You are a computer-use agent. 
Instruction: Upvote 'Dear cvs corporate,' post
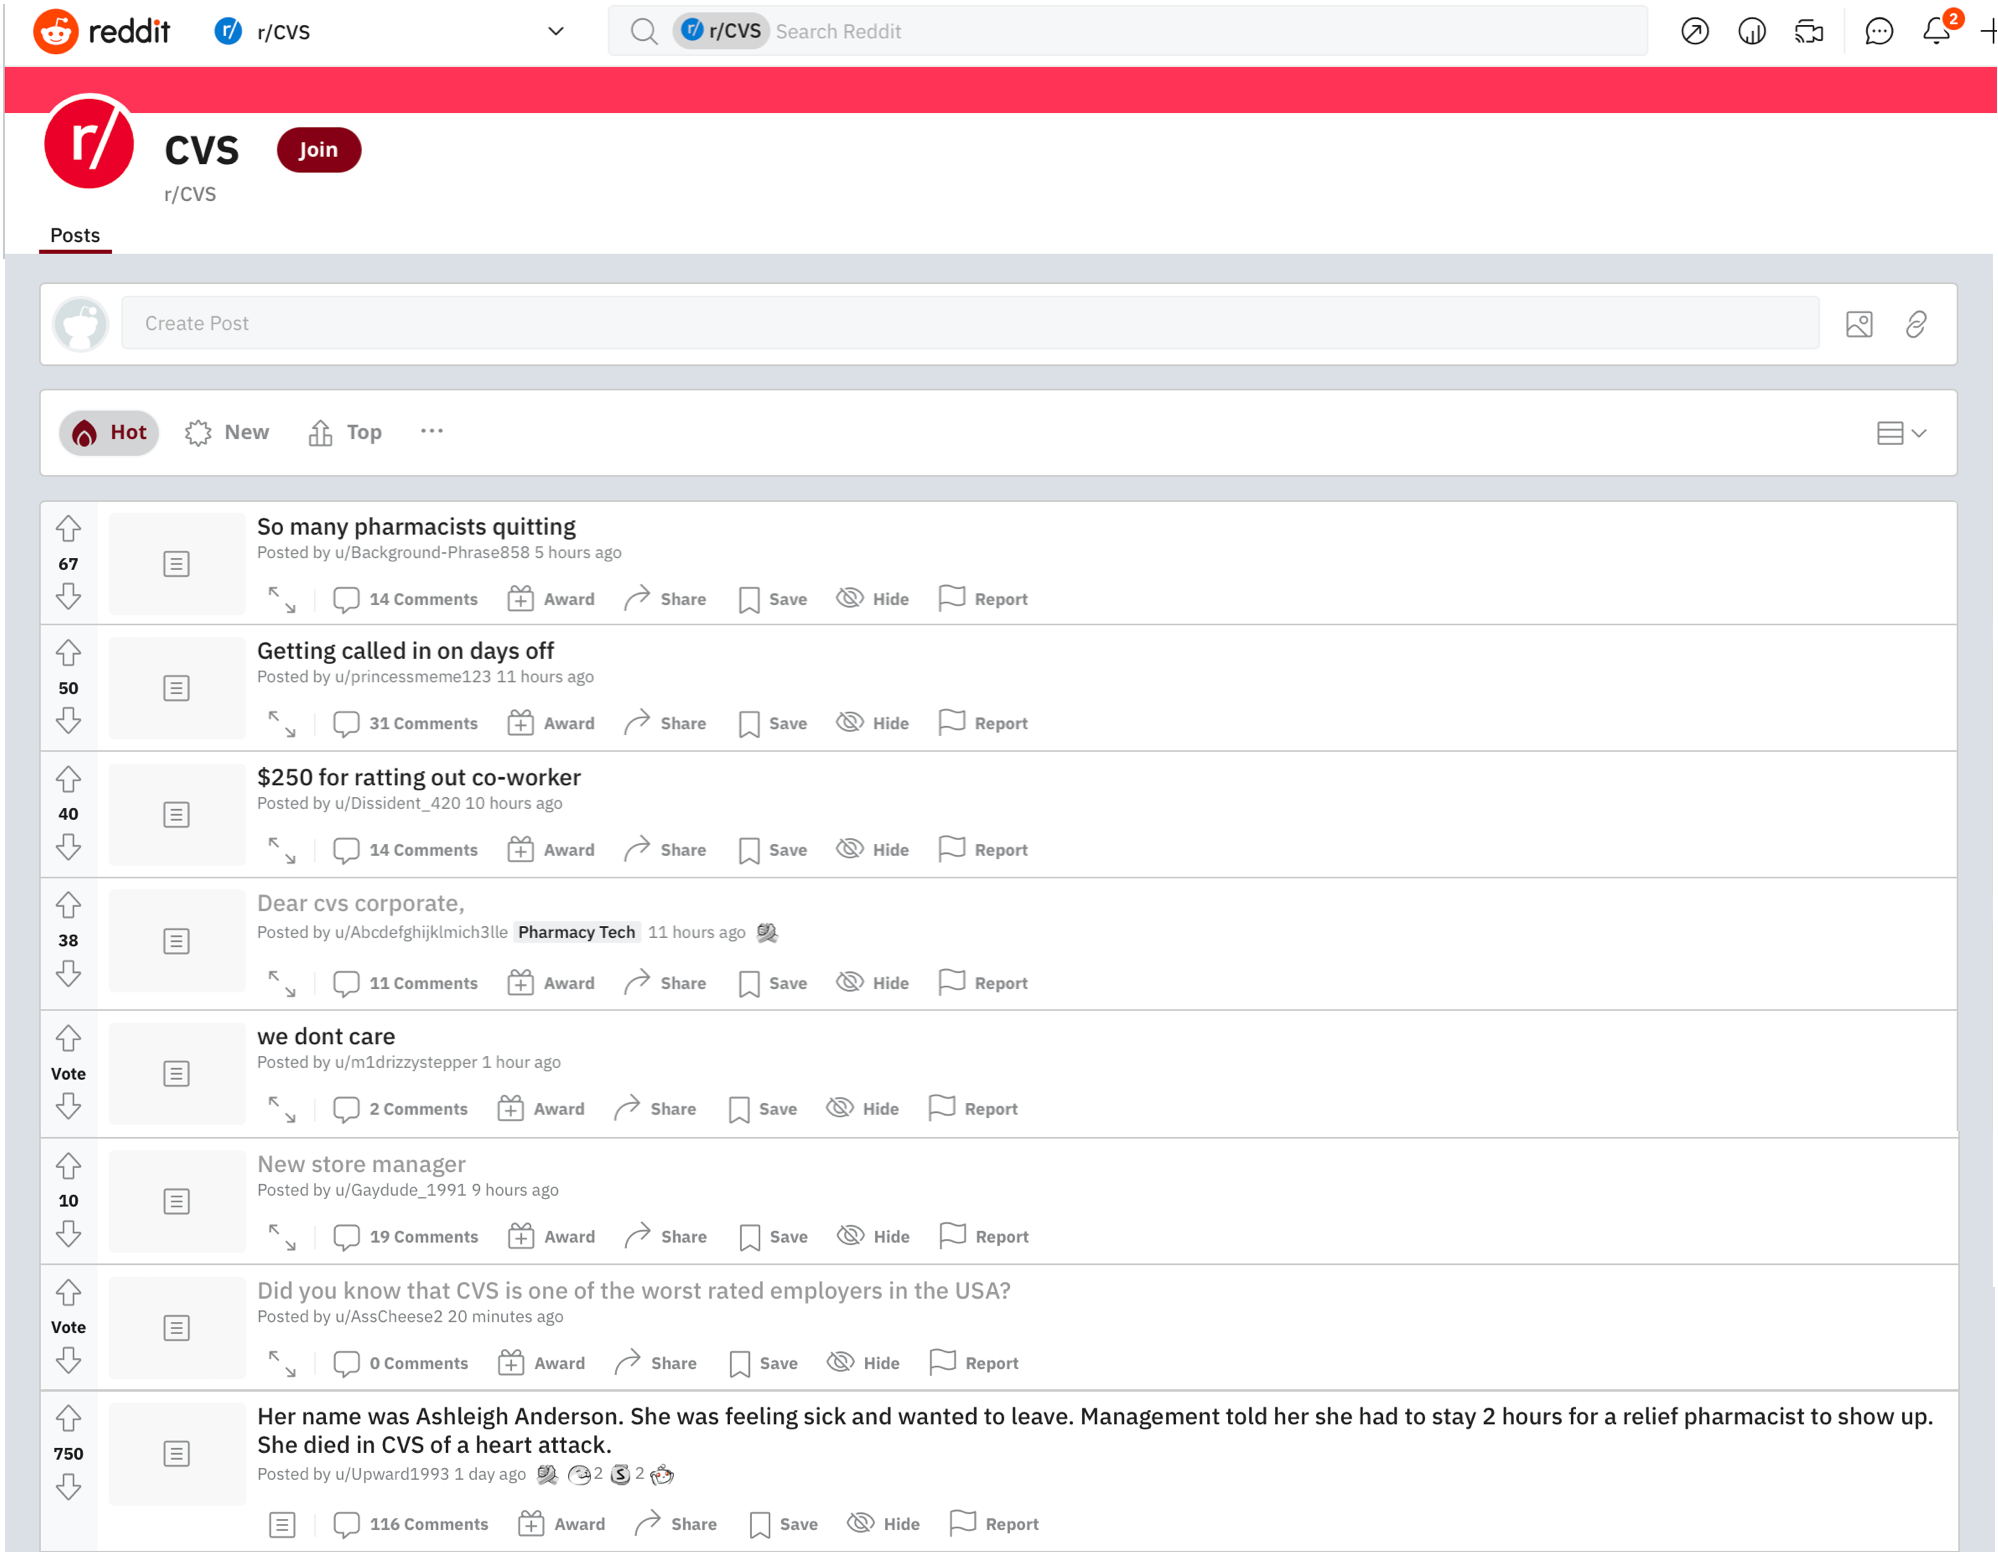[x=68, y=905]
